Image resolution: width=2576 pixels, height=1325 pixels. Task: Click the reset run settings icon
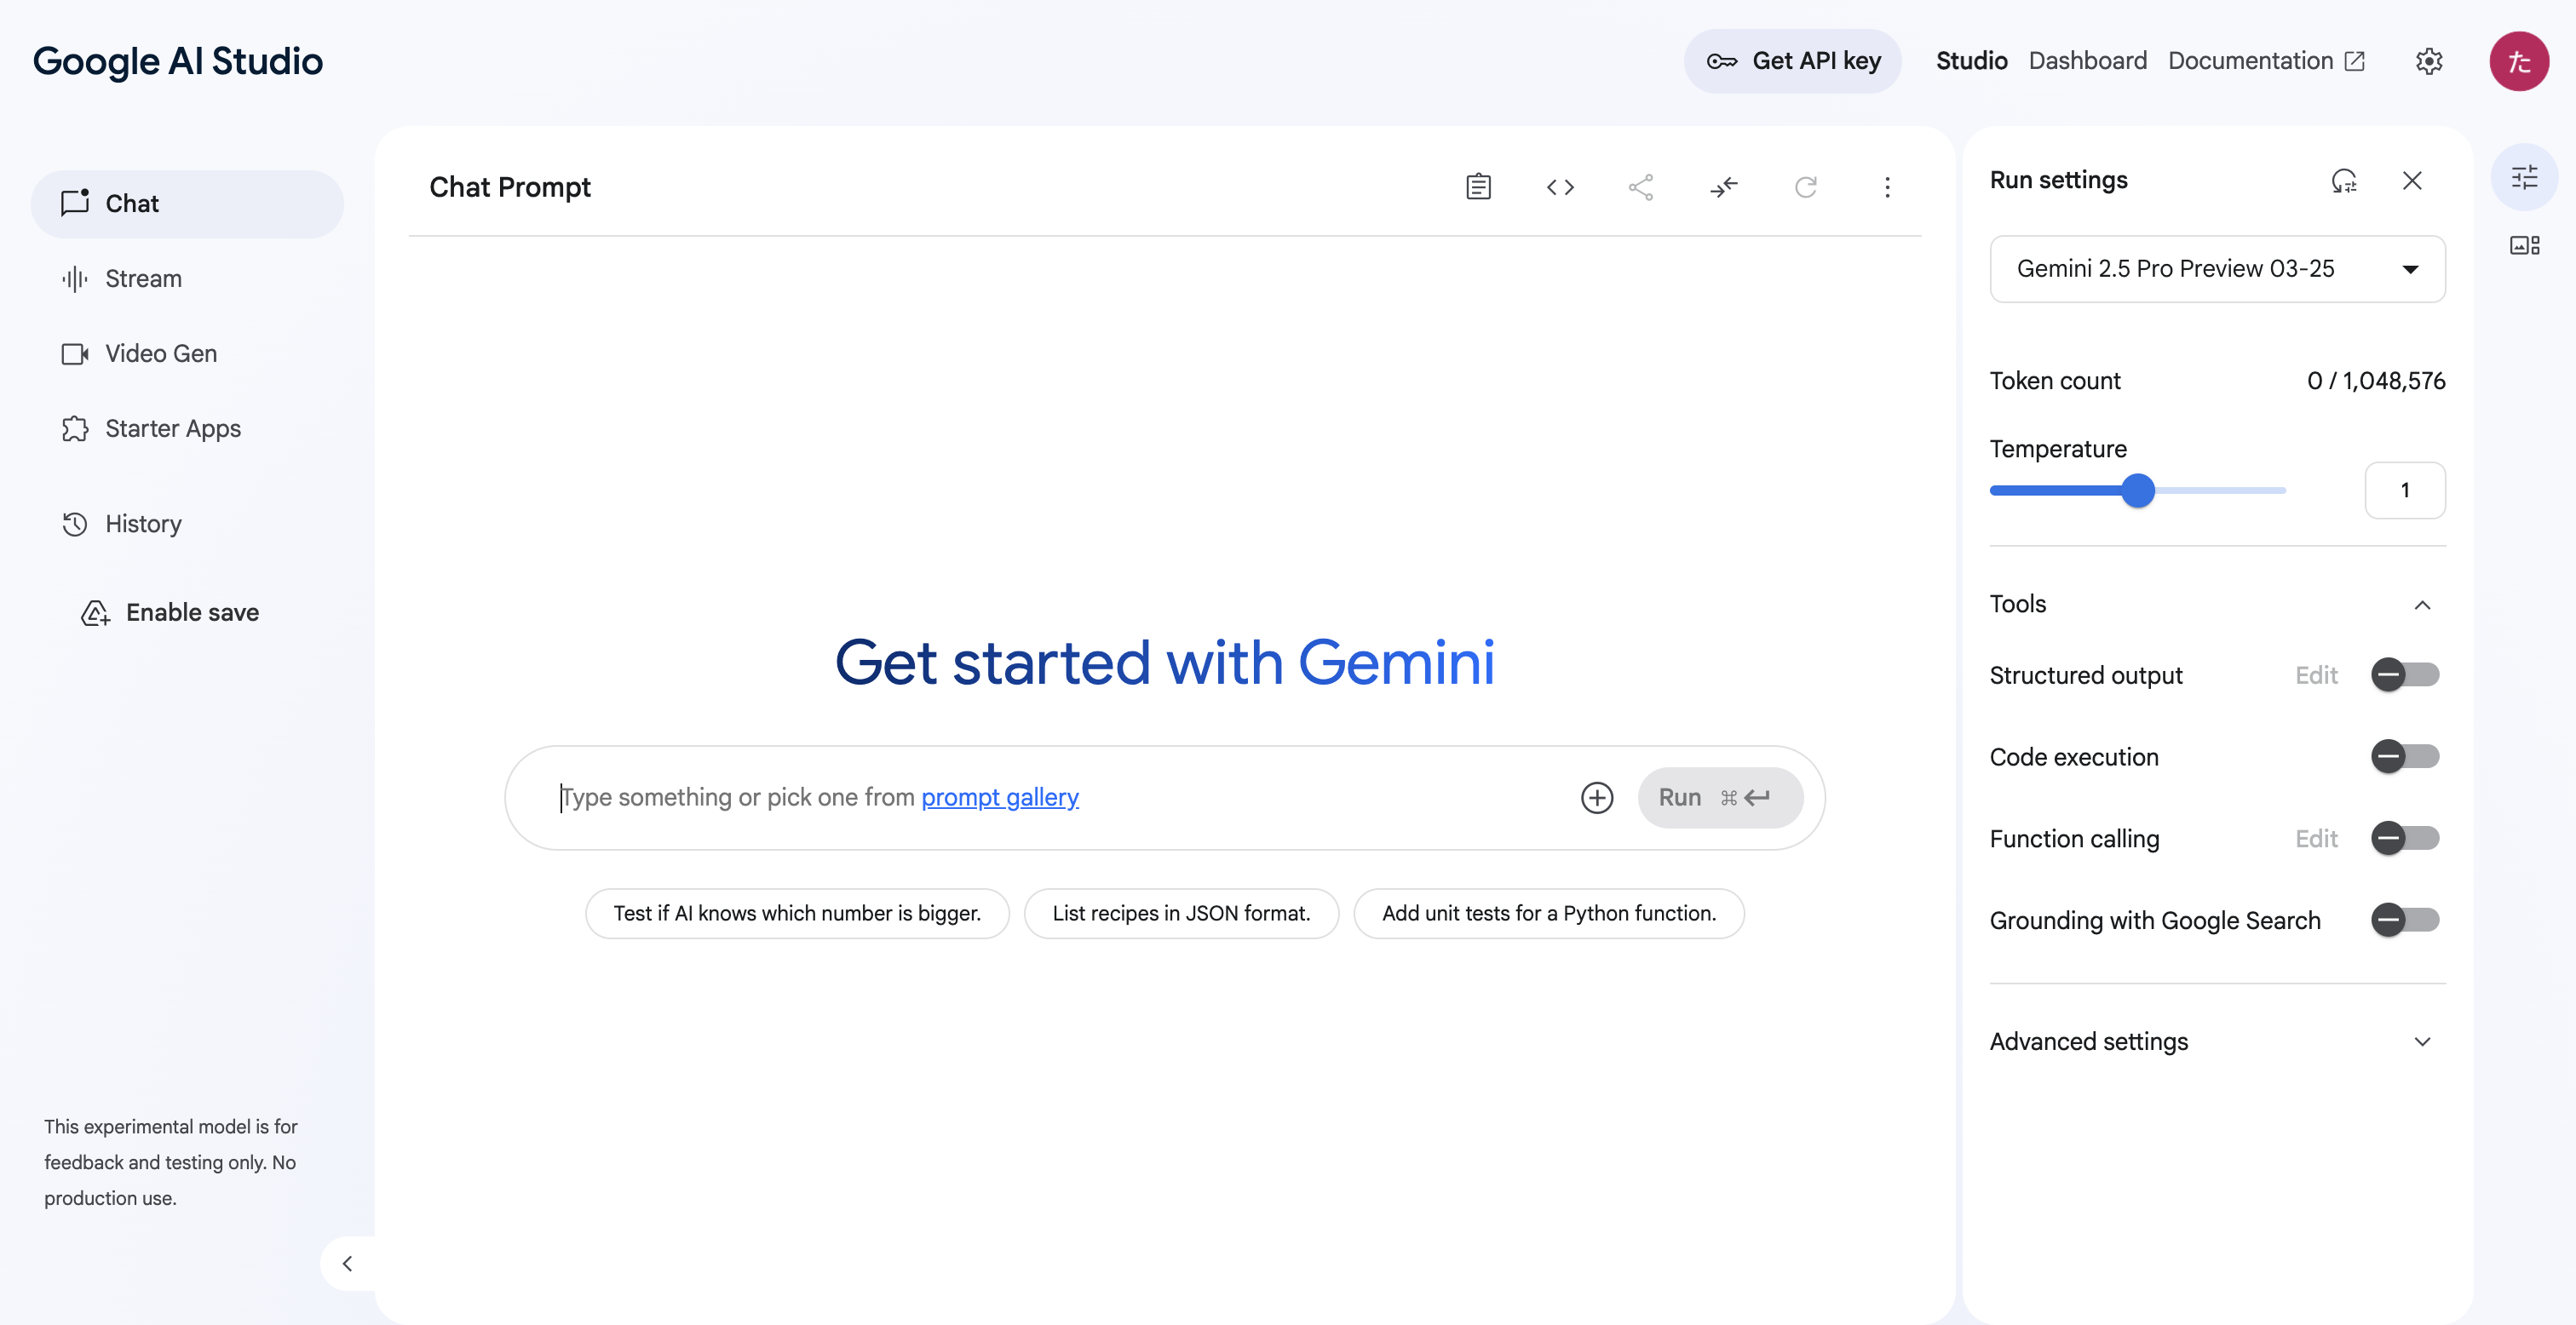(x=2344, y=181)
